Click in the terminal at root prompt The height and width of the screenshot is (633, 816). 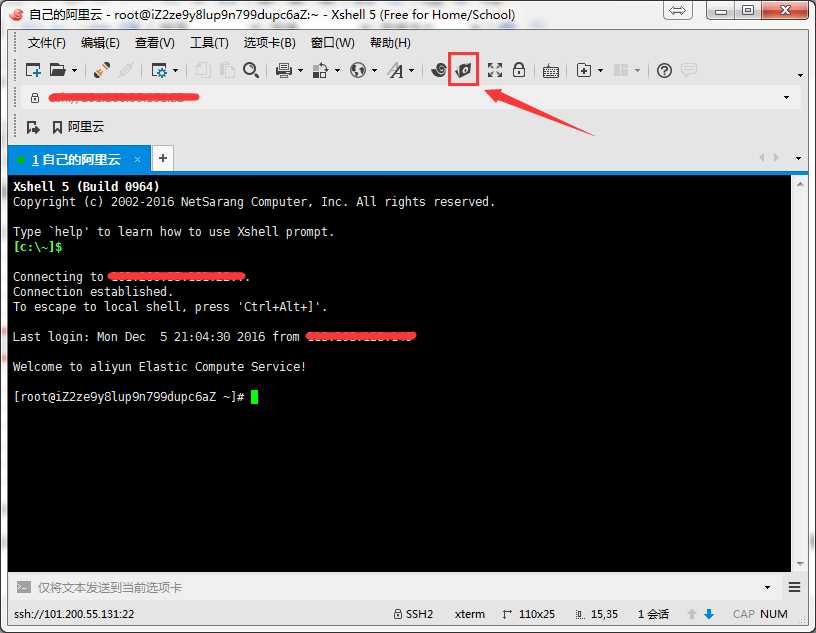(x=254, y=397)
